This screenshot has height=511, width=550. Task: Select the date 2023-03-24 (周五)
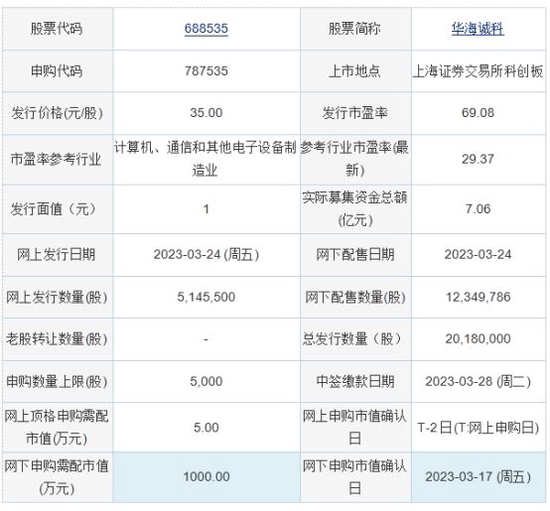pos(206,255)
